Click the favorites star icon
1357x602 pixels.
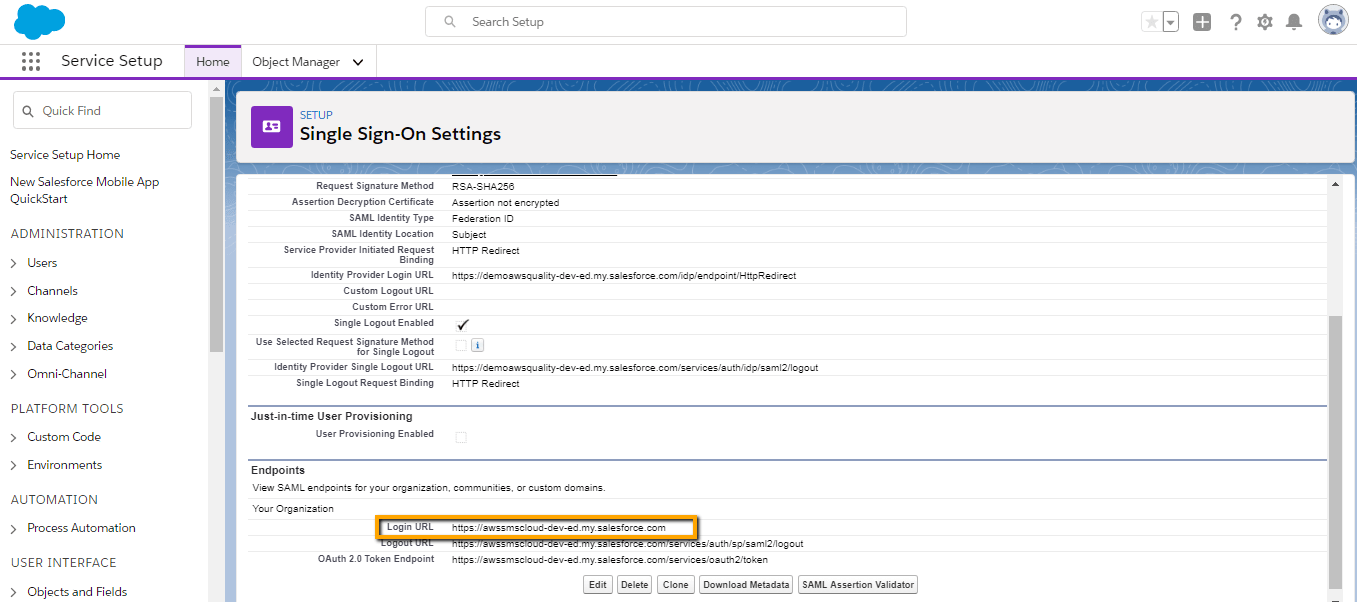[x=1152, y=22]
